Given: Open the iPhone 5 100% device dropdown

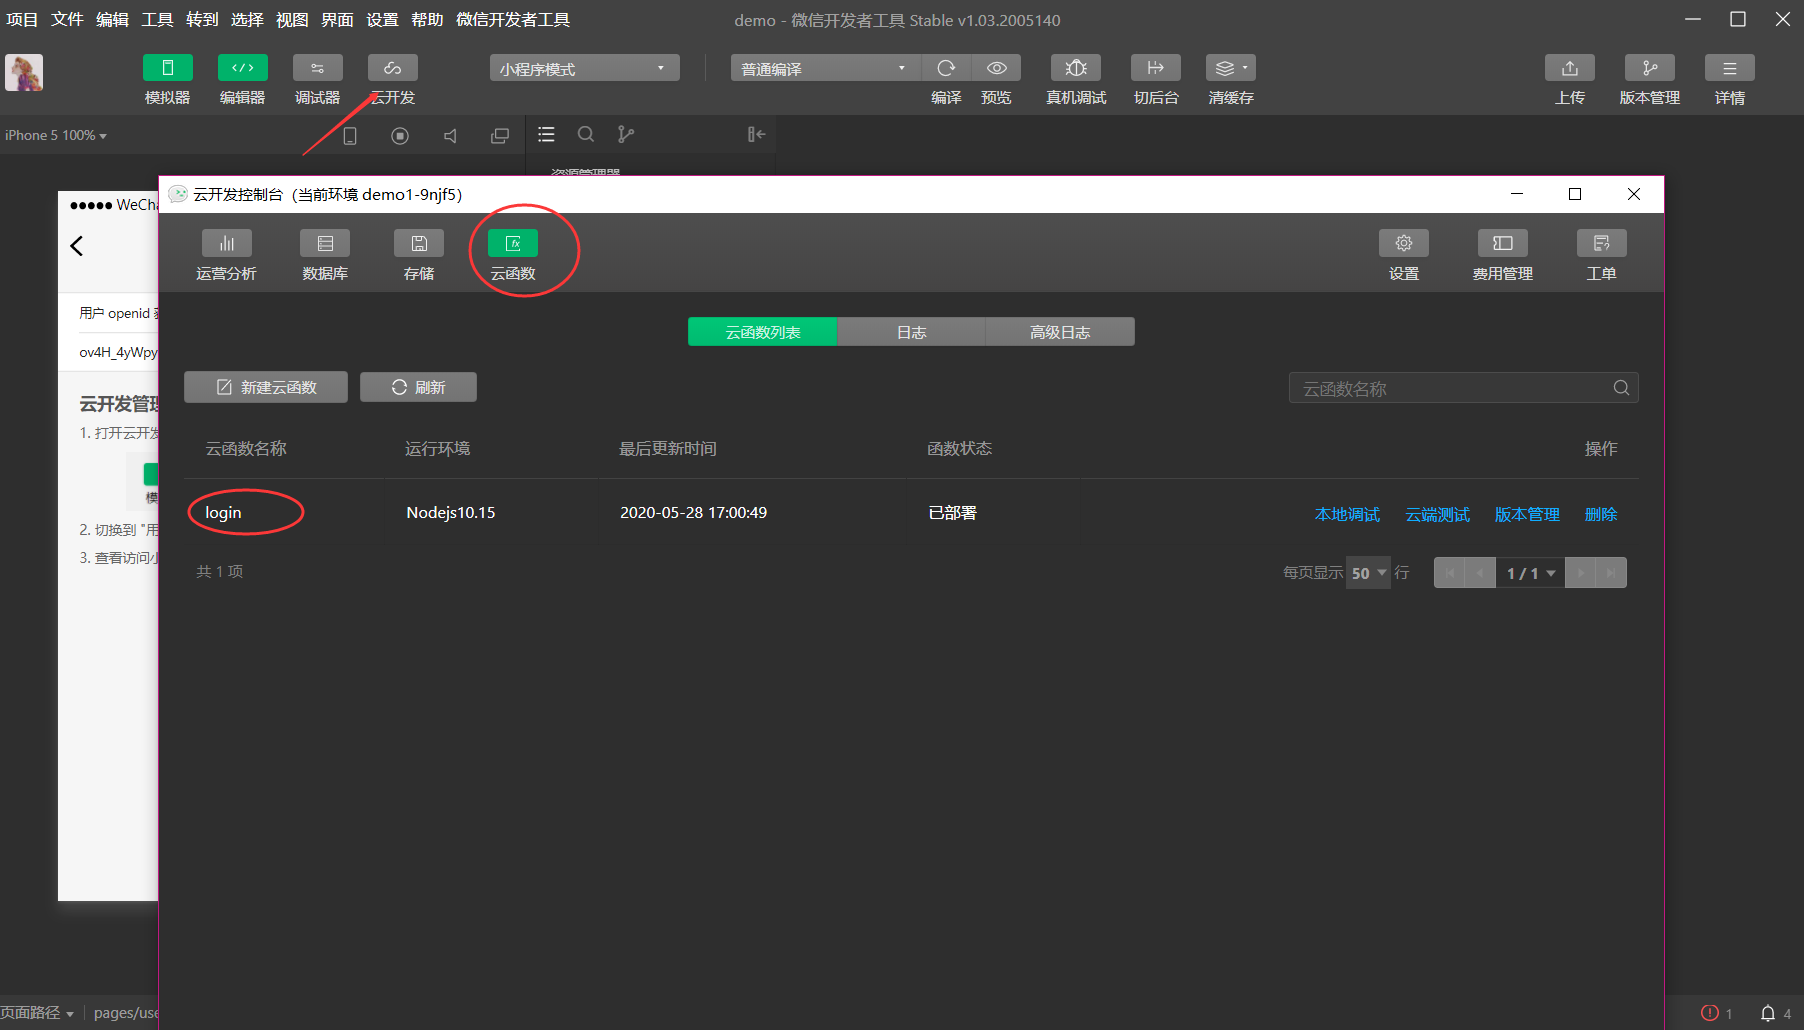Looking at the screenshot, I should [56, 135].
